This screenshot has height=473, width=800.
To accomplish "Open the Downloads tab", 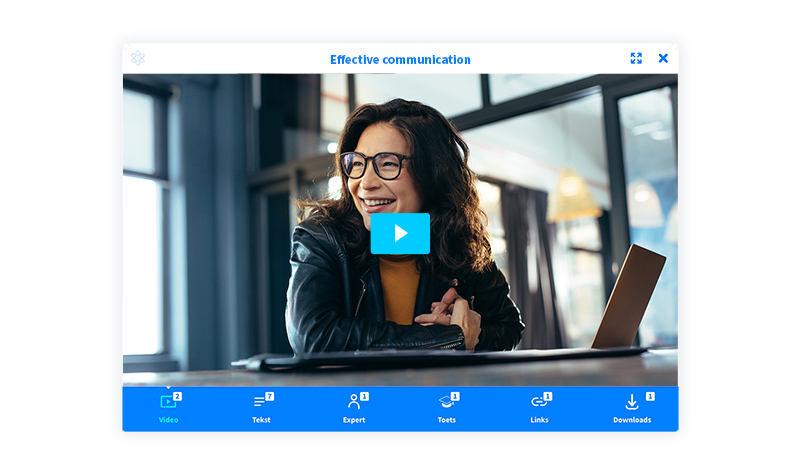I will [632, 408].
